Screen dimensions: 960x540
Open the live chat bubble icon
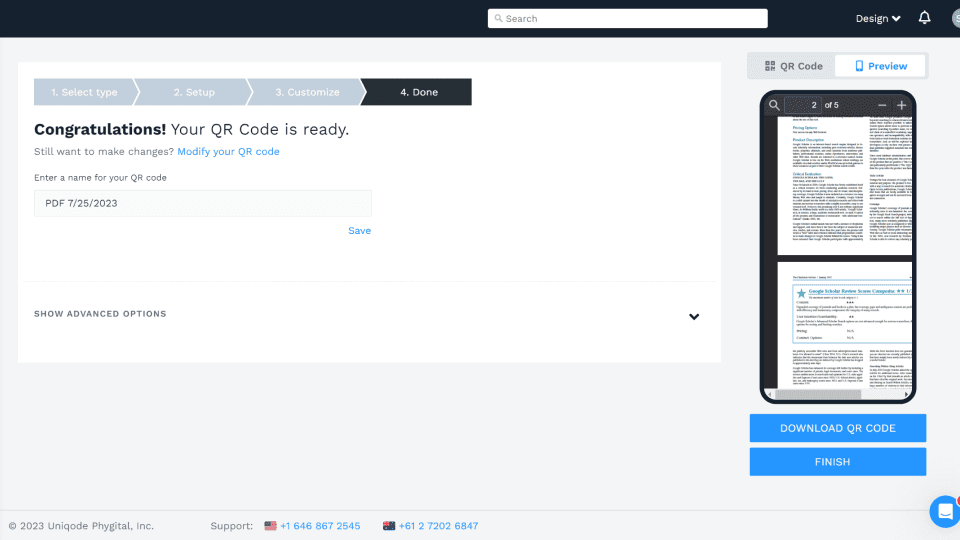tap(945, 511)
